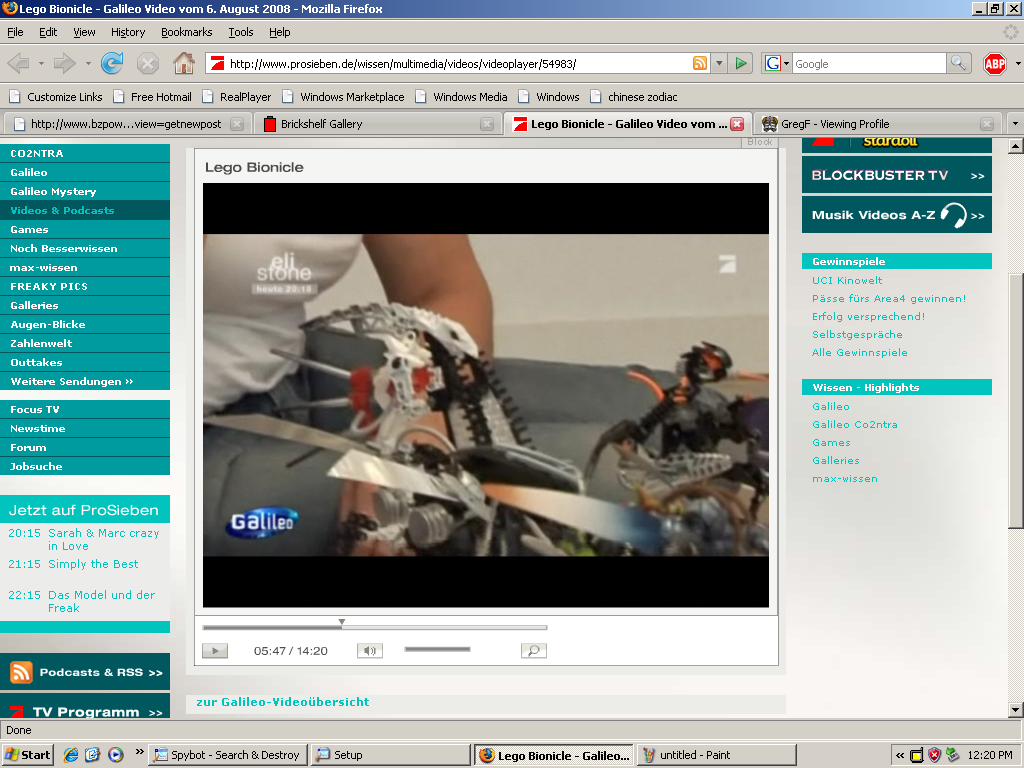Open the chinese zodiac bookmark
This screenshot has height=768, width=1024.
pos(633,97)
